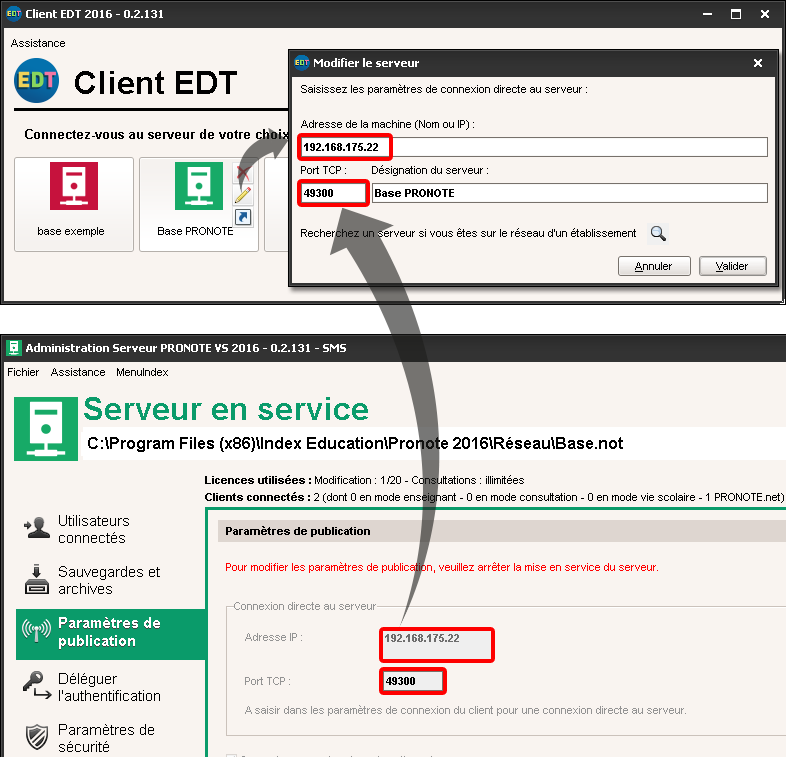
Task: Click the machine address field showing 192.168.175.22
Action: 533,147
